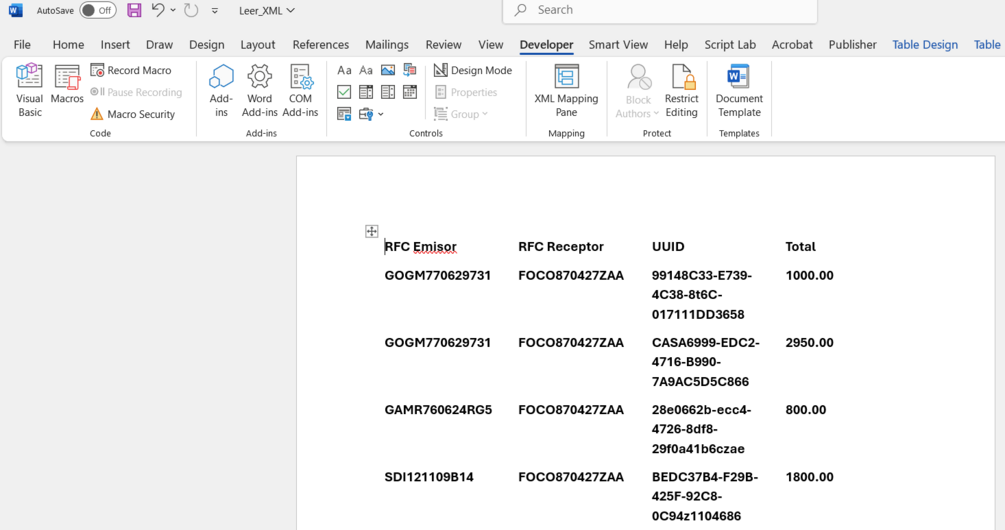Insert Date Picker content control
The image size is (1005, 530).
point(410,92)
